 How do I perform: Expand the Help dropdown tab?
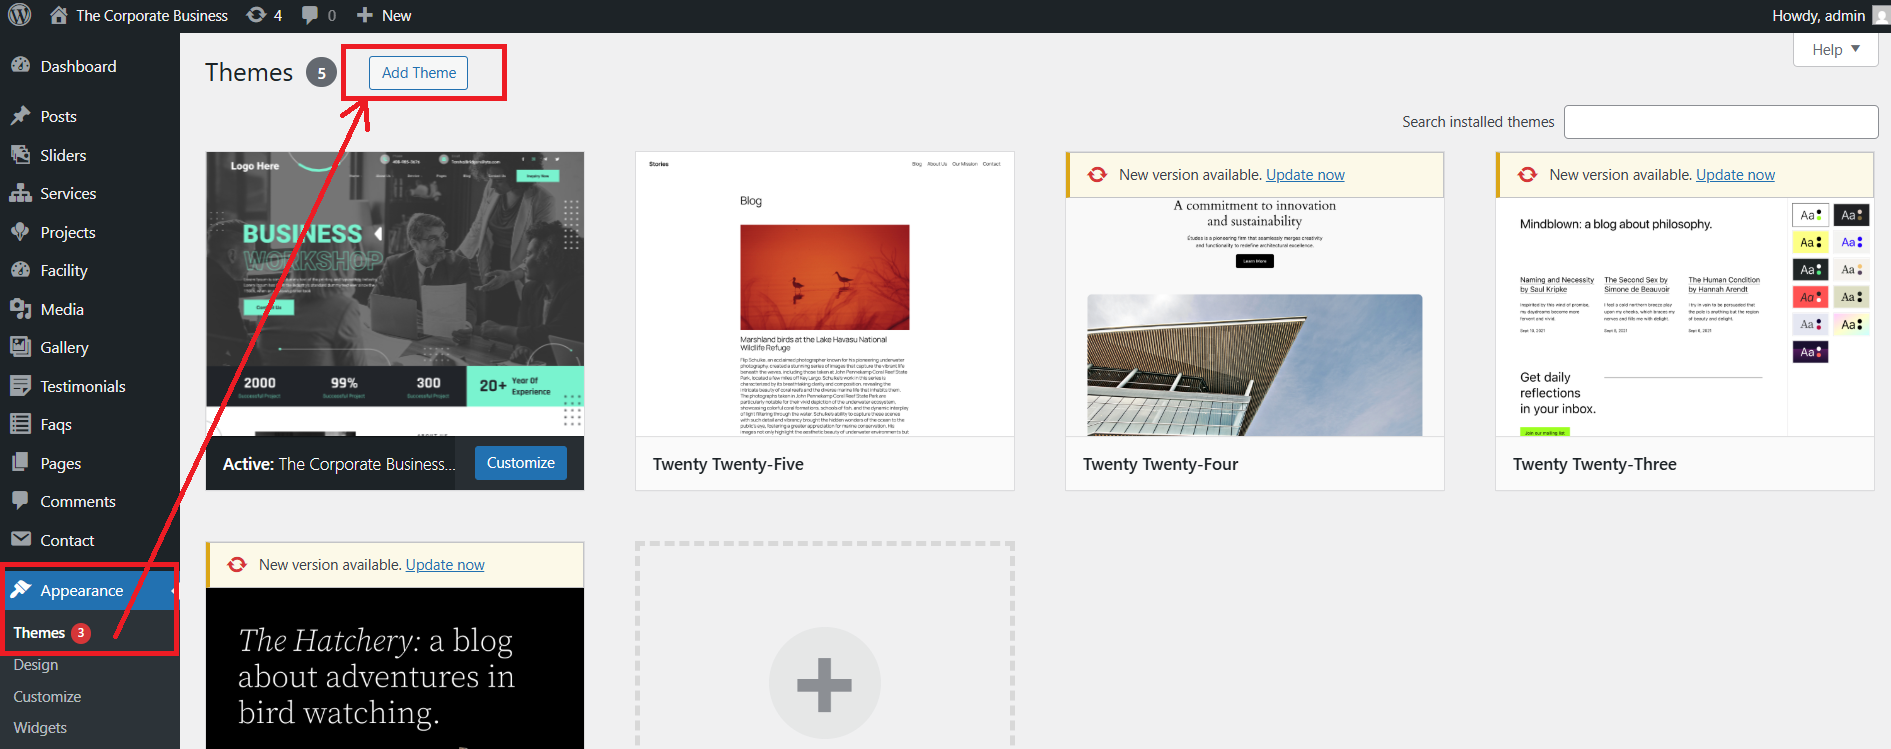1835,49
